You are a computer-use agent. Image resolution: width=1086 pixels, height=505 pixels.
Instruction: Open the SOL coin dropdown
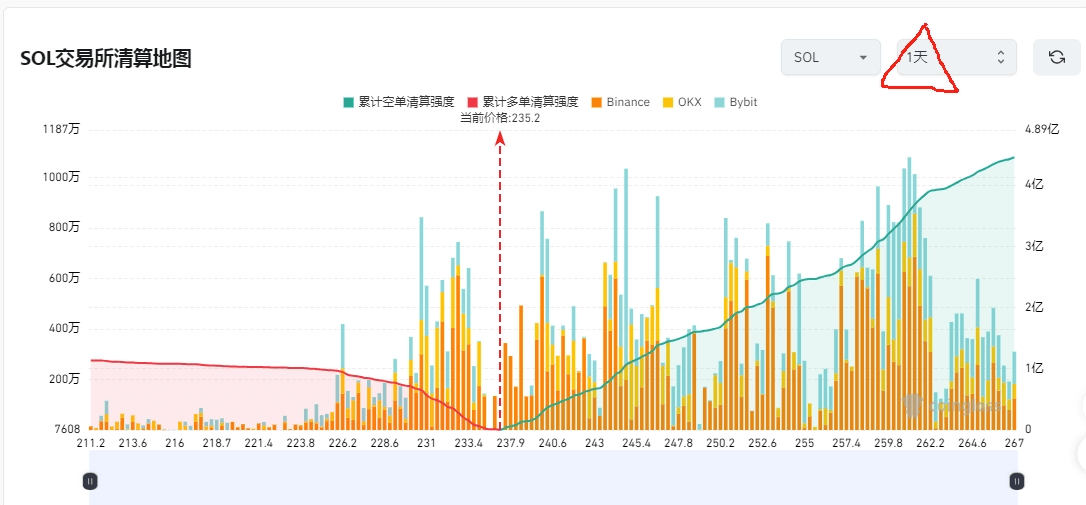coord(830,57)
